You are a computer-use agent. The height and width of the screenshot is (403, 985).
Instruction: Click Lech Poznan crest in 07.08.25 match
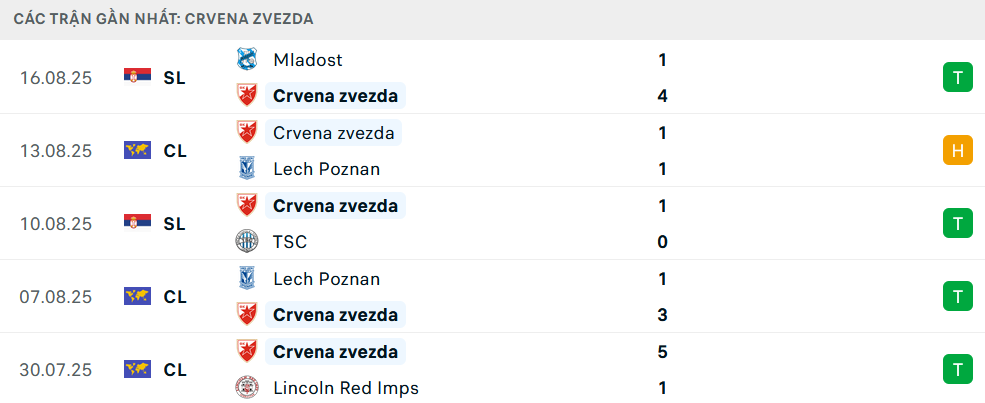click(246, 279)
